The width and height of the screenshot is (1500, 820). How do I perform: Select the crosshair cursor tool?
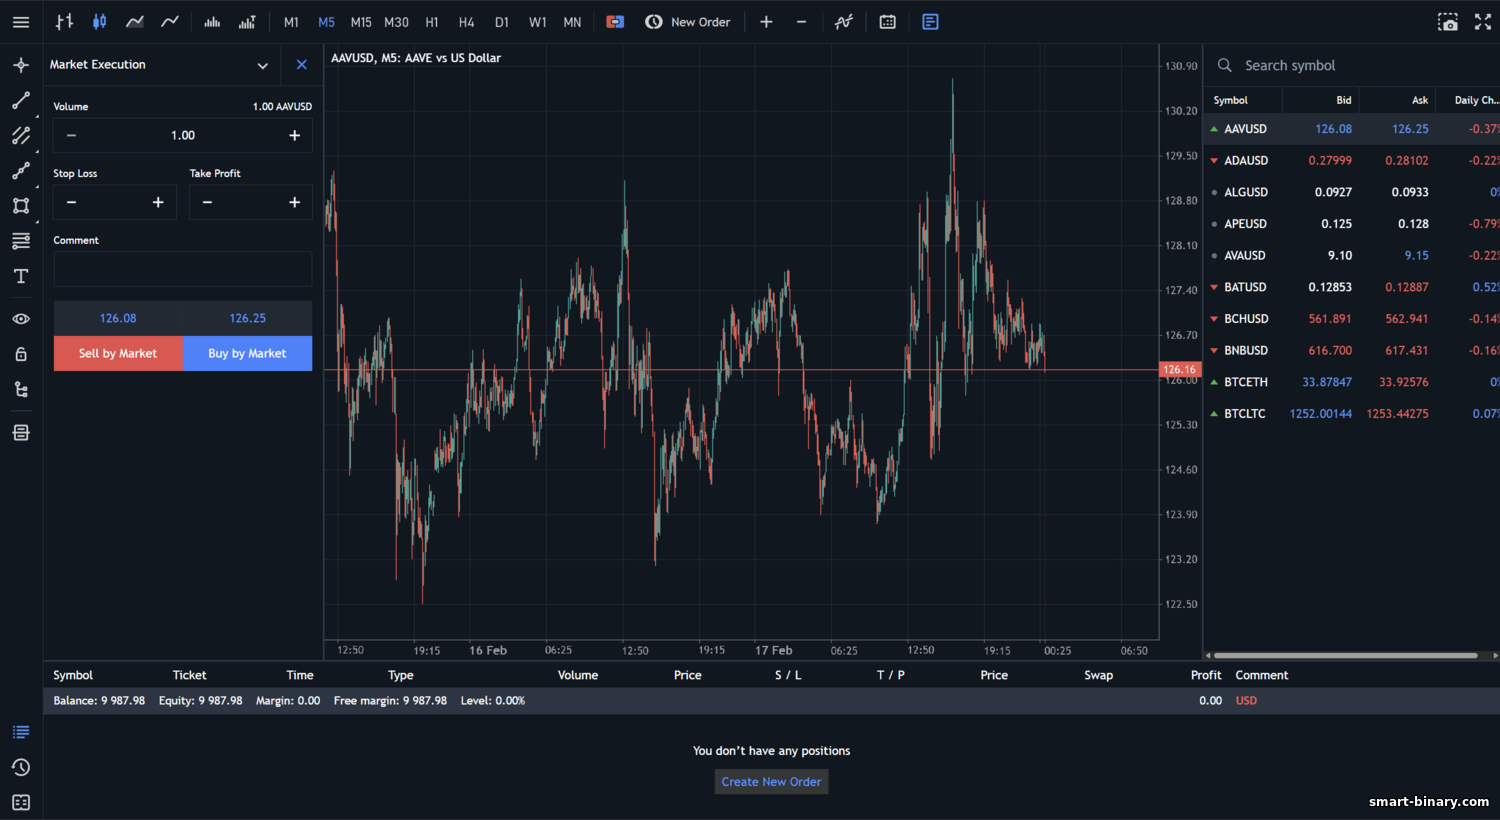tap(21, 65)
